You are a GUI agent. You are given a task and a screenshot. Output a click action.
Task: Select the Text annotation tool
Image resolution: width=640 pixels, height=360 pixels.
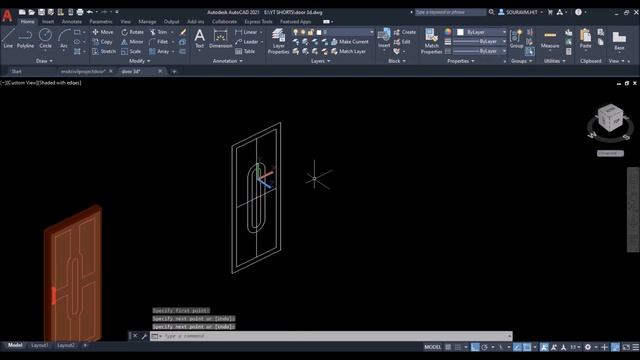[x=199, y=39]
